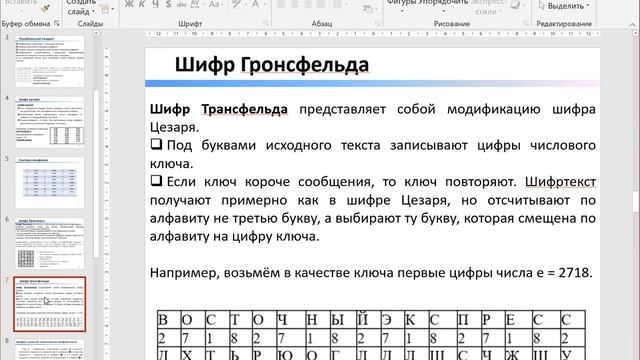Viewport: 640px width, 360px height.
Task: Click the text 'е = 2718'
Action: pyautogui.click(x=564, y=272)
